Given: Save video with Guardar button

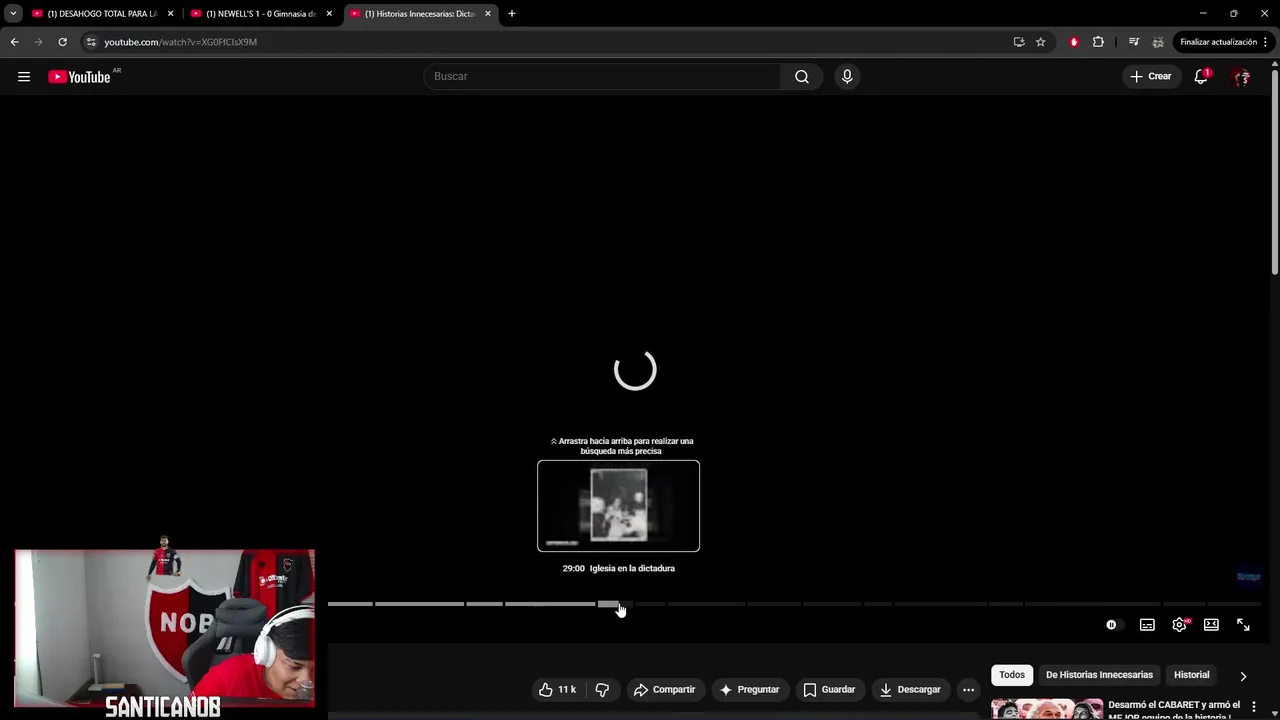Looking at the screenshot, I should 829,690.
